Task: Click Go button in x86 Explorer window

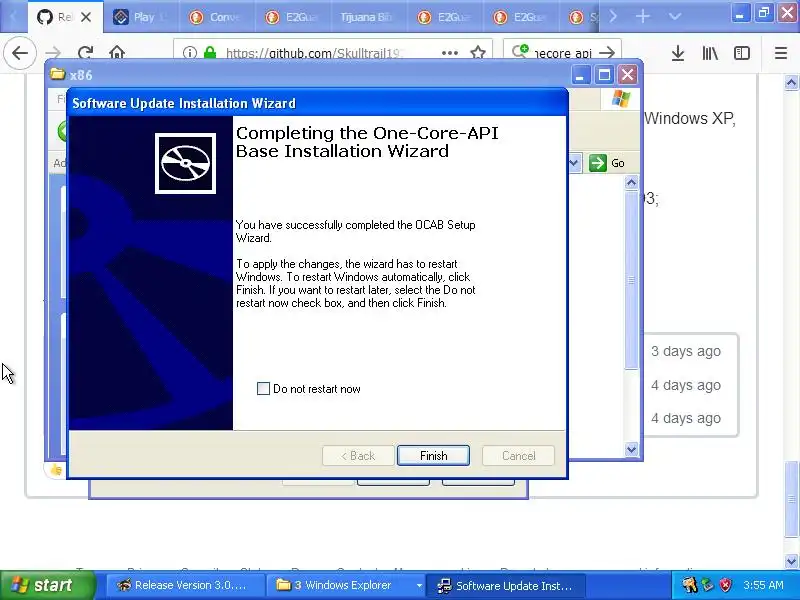Action: (x=607, y=163)
